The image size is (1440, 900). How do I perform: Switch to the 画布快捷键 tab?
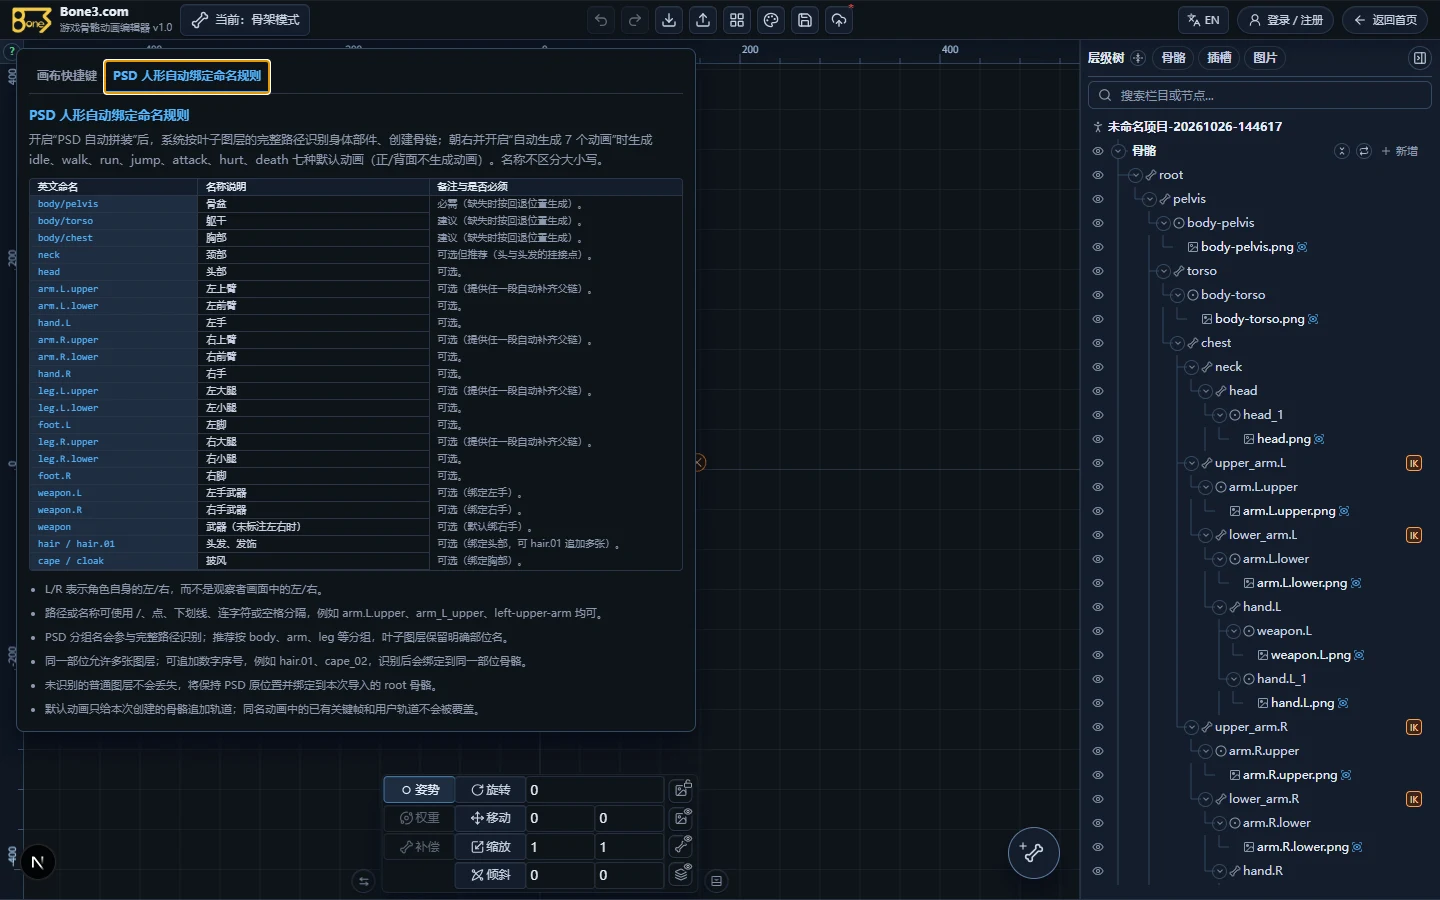67,76
